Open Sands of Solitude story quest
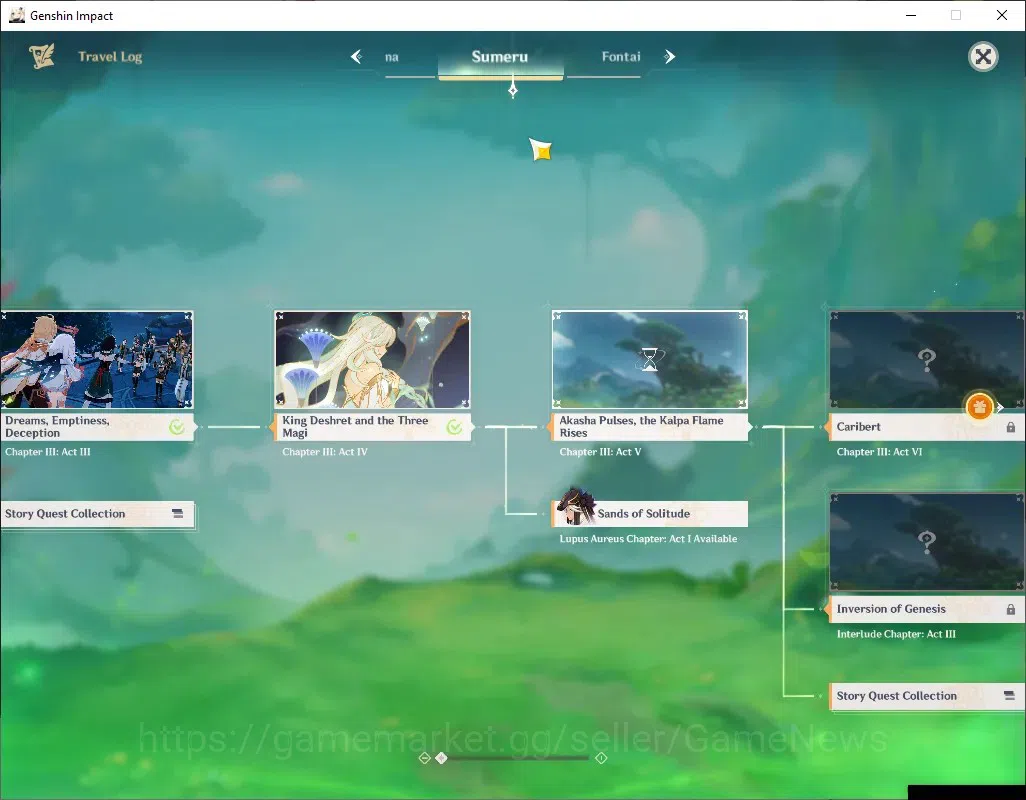This screenshot has width=1026, height=800. pyautogui.click(x=650, y=514)
